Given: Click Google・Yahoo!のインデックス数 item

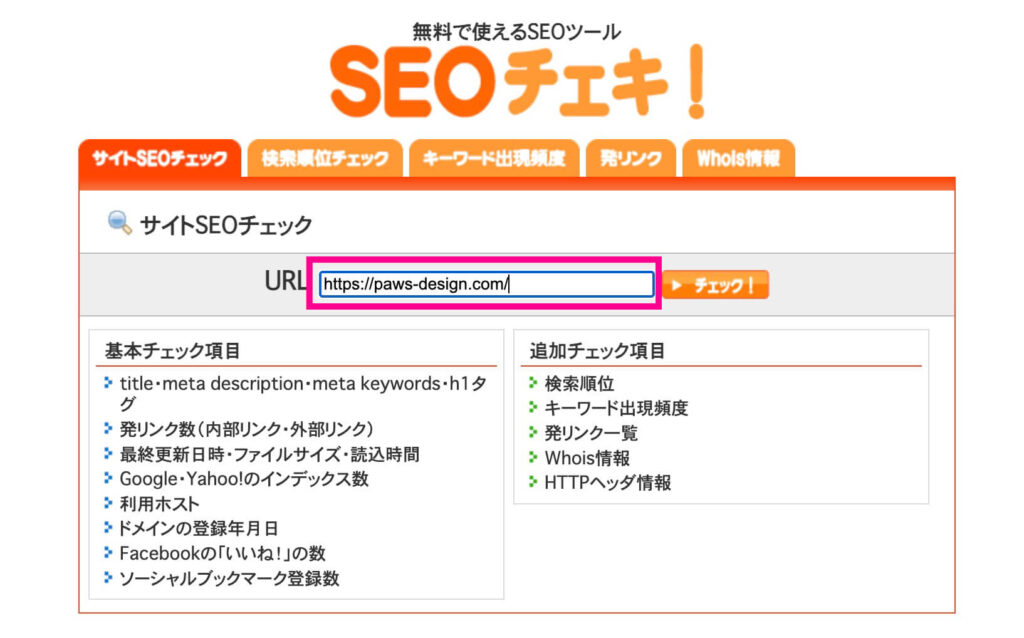Looking at the screenshot, I should tap(244, 479).
